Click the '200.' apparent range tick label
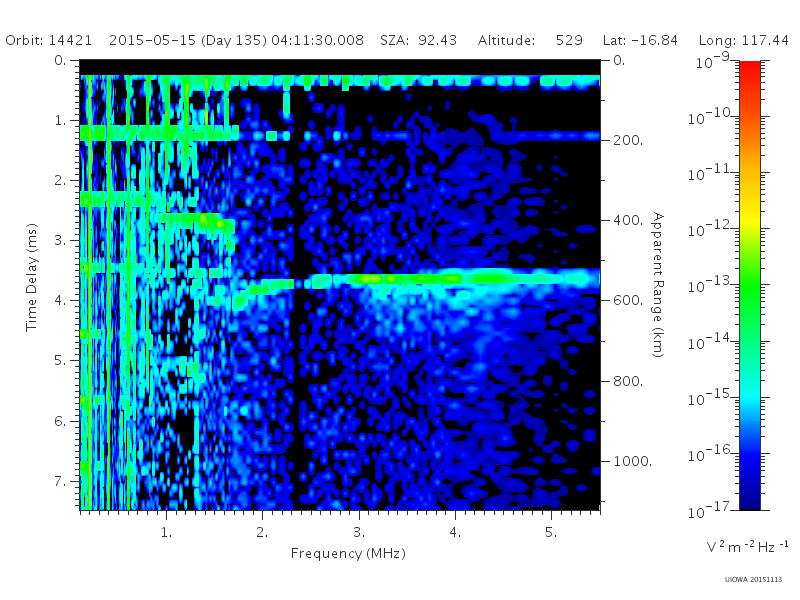The image size is (800, 600). coord(628,140)
